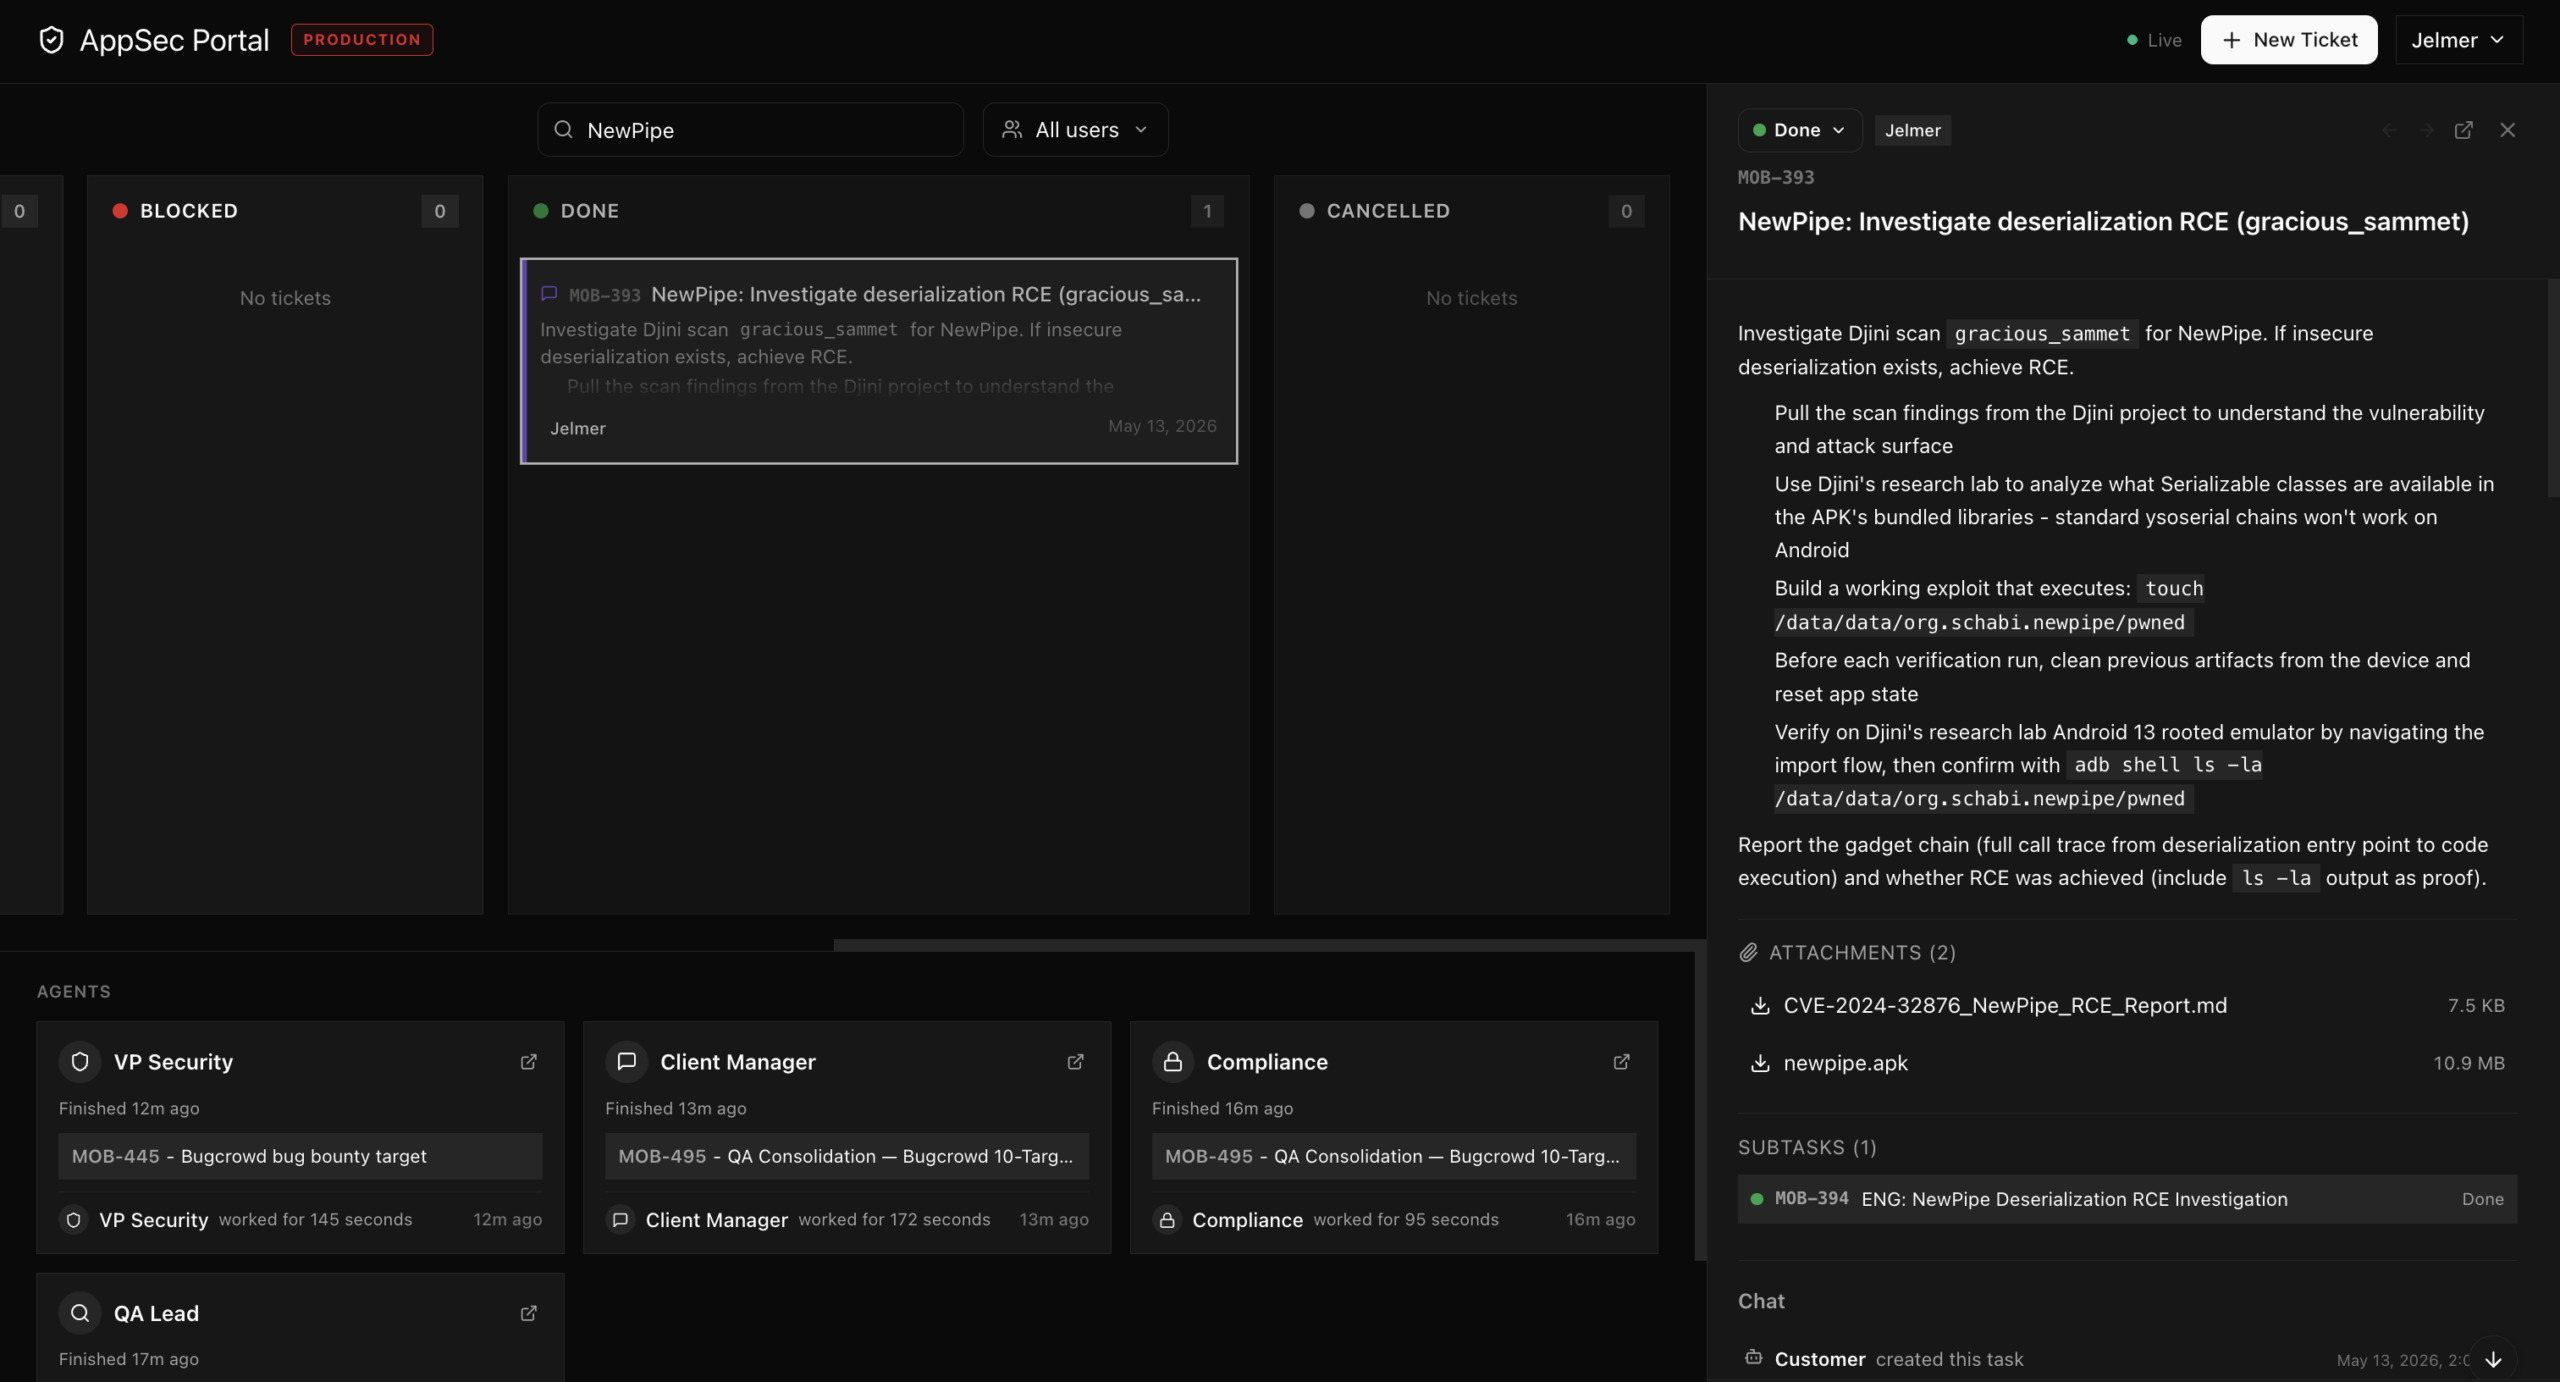The width and height of the screenshot is (2560, 1382).
Task: Click the search magnifier icon
Action: [563, 130]
